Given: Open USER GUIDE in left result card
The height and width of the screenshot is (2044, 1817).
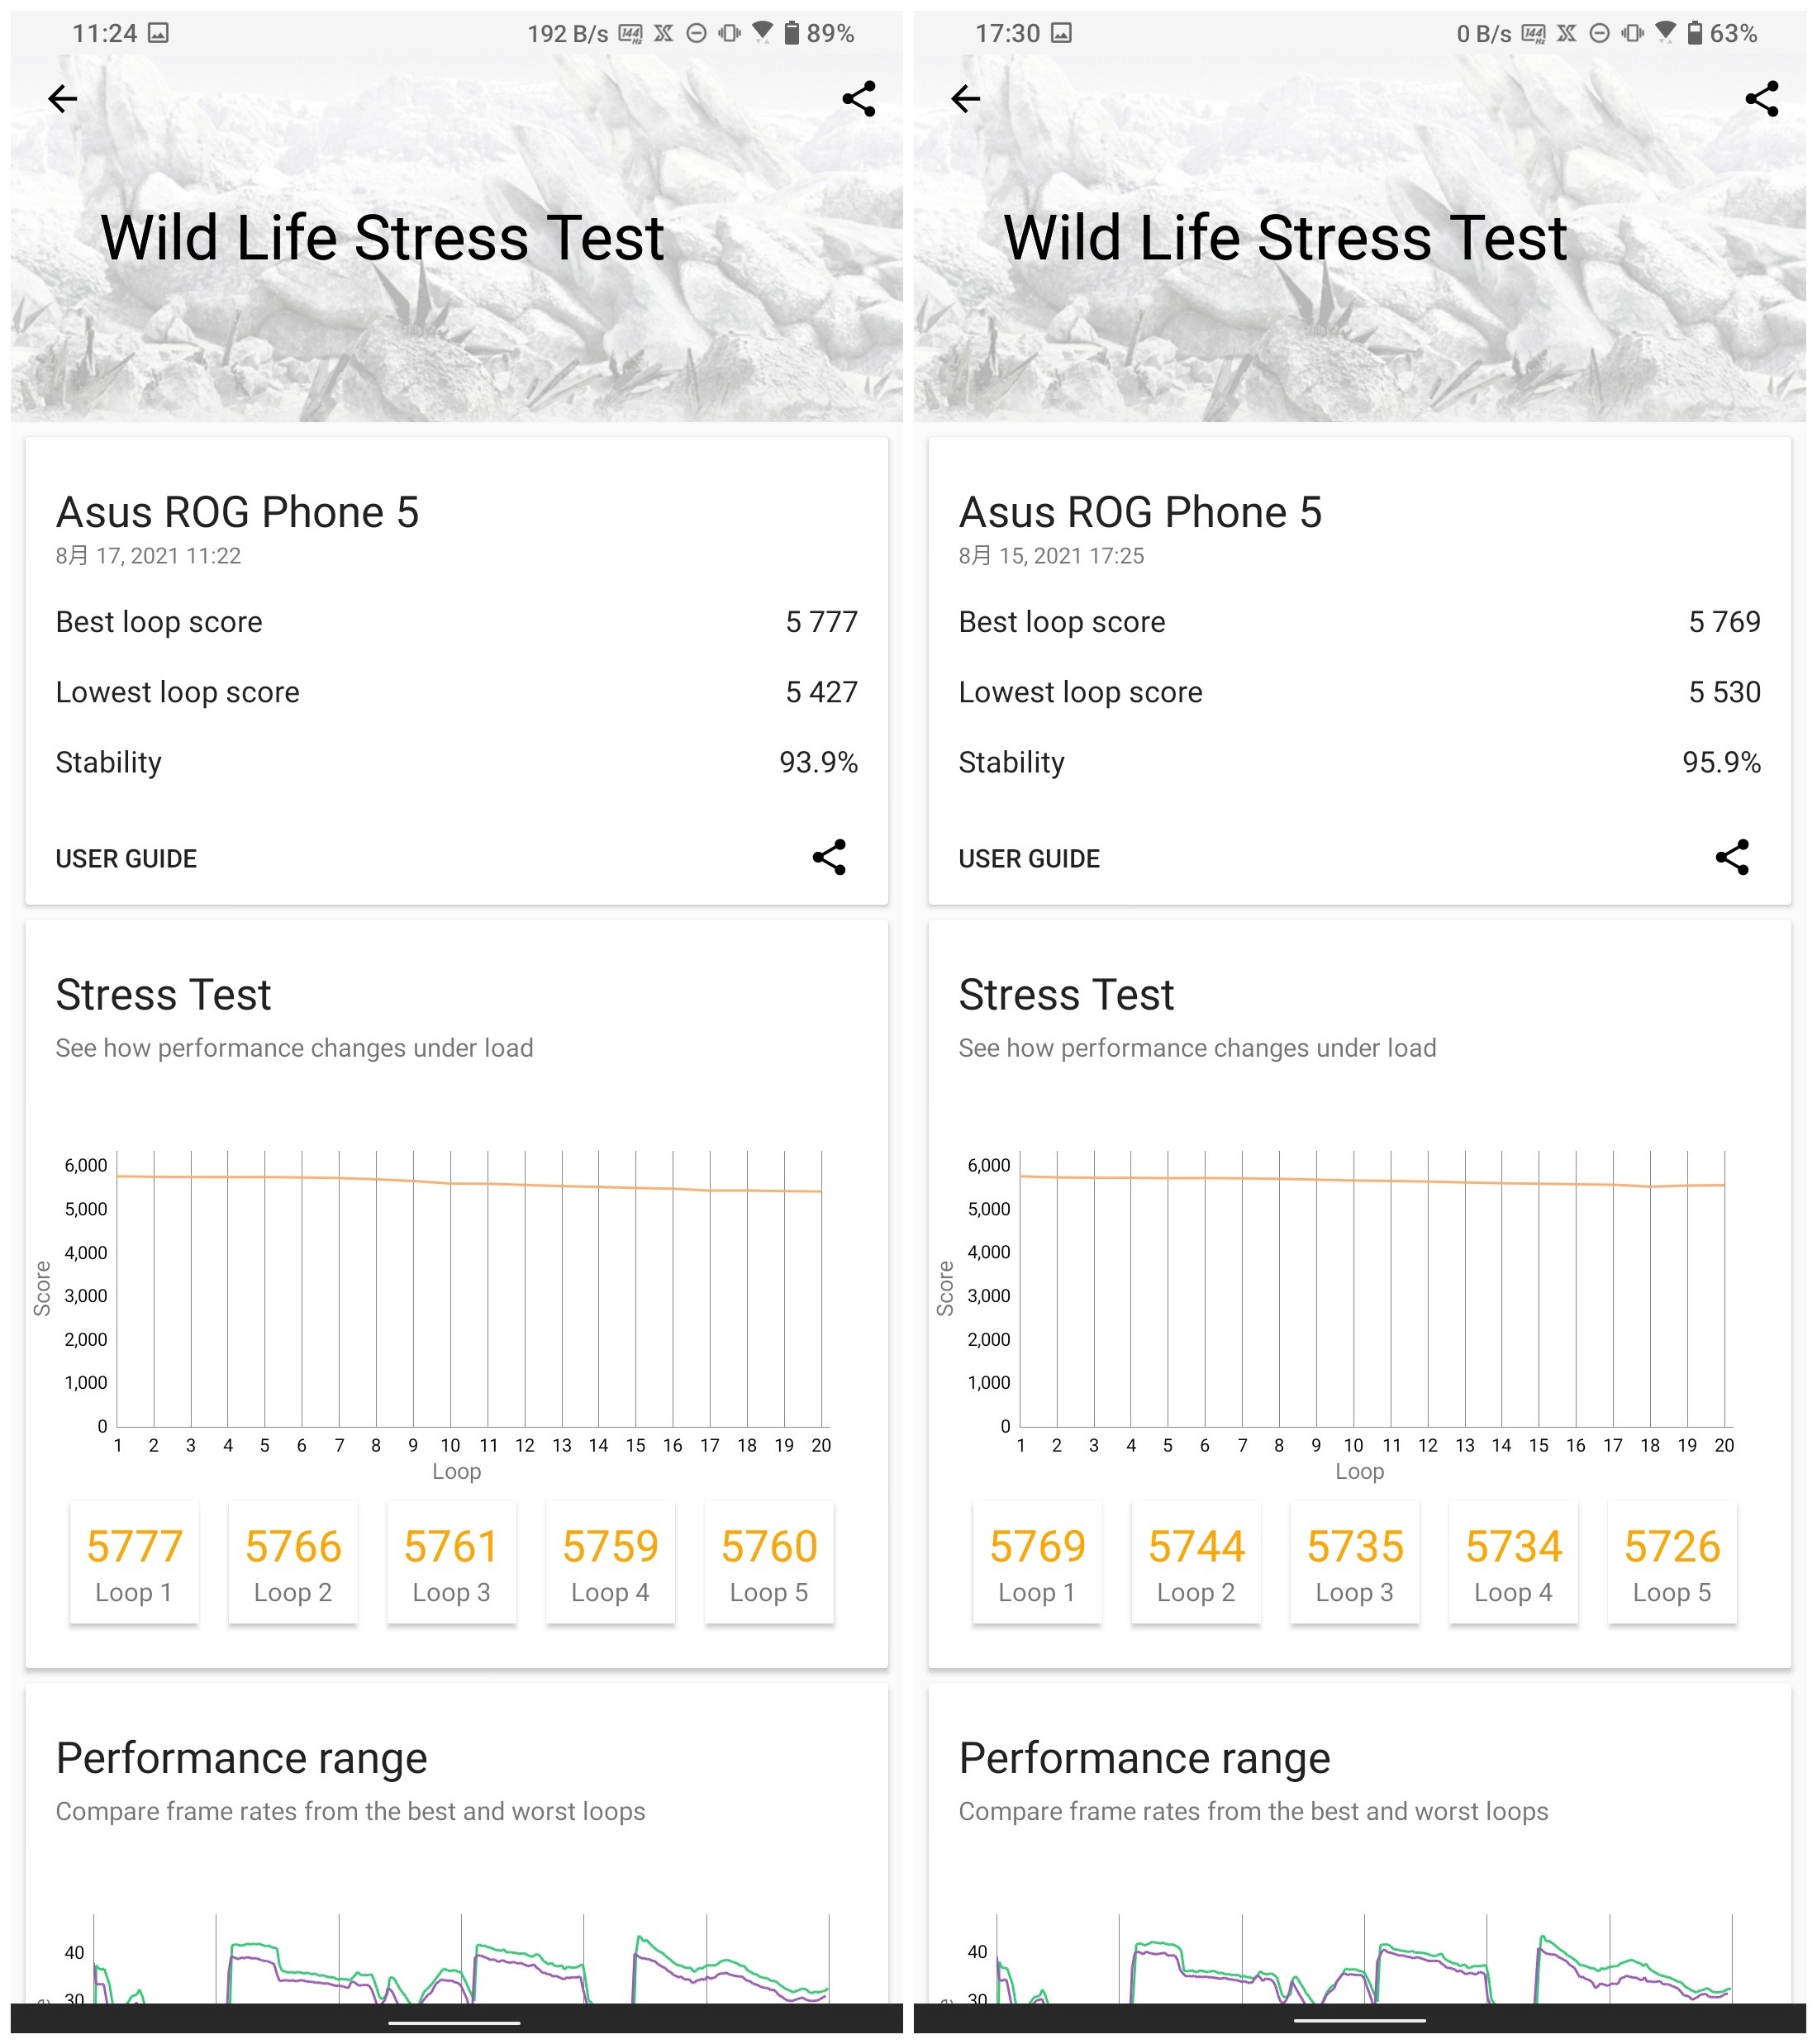Looking at the screenshot, I should click(126, 859).
